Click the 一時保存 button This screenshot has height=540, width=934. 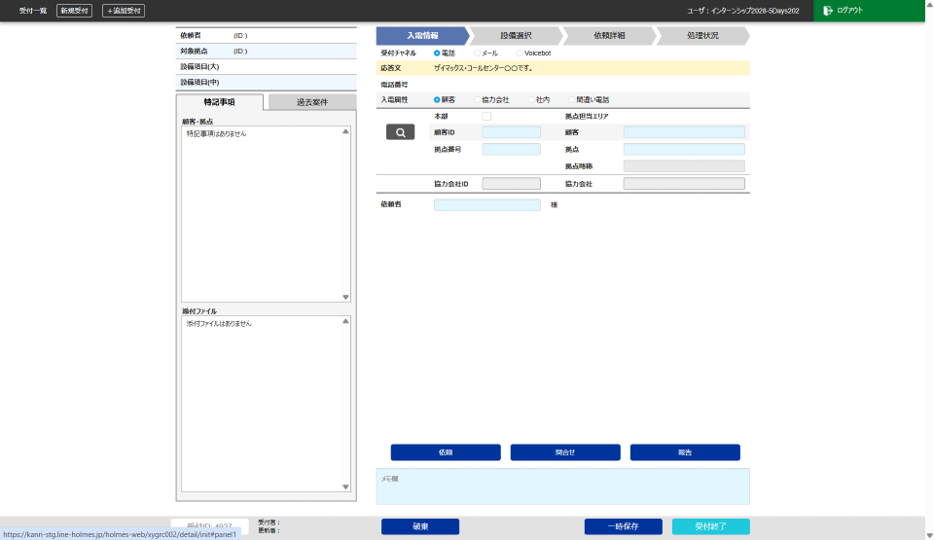(623, 526)
